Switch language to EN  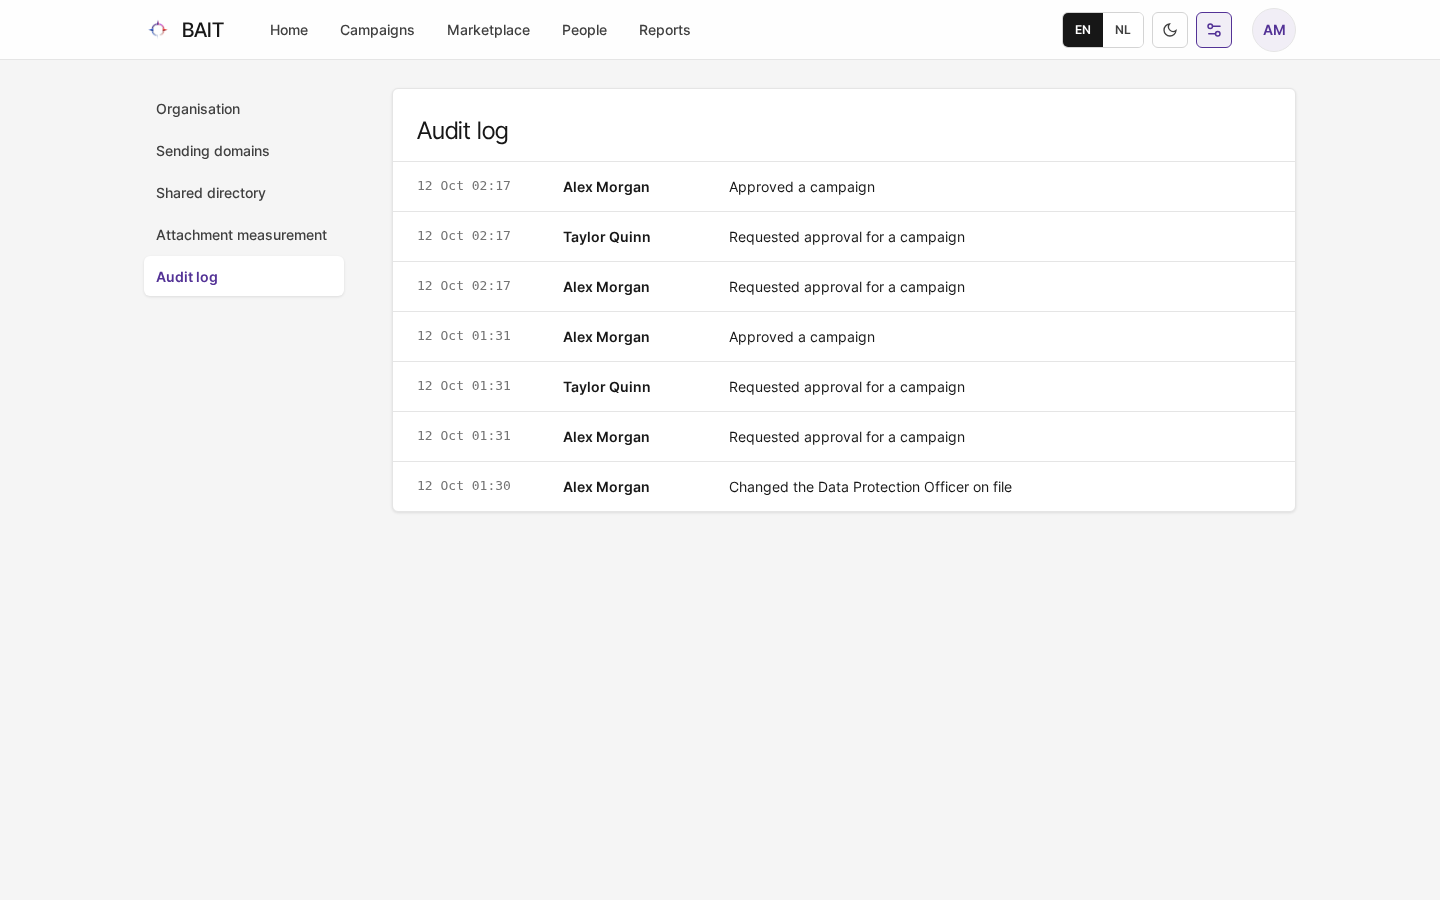(x=1083, y=30)
